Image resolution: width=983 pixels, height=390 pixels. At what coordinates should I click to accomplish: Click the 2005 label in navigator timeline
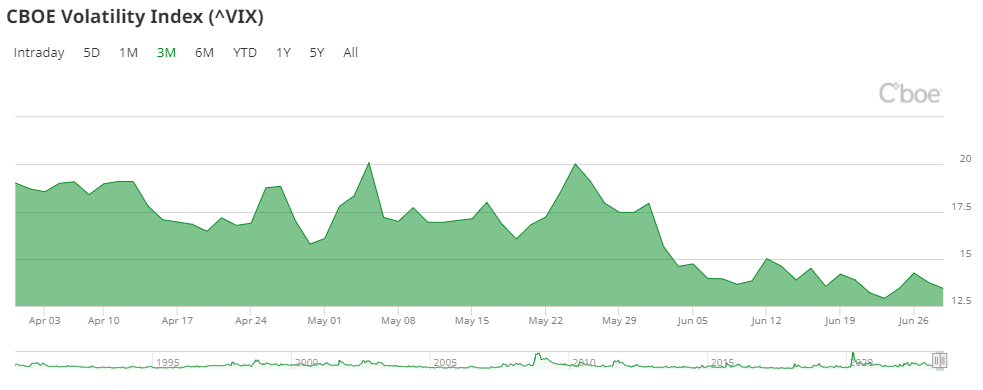(445, 362)
